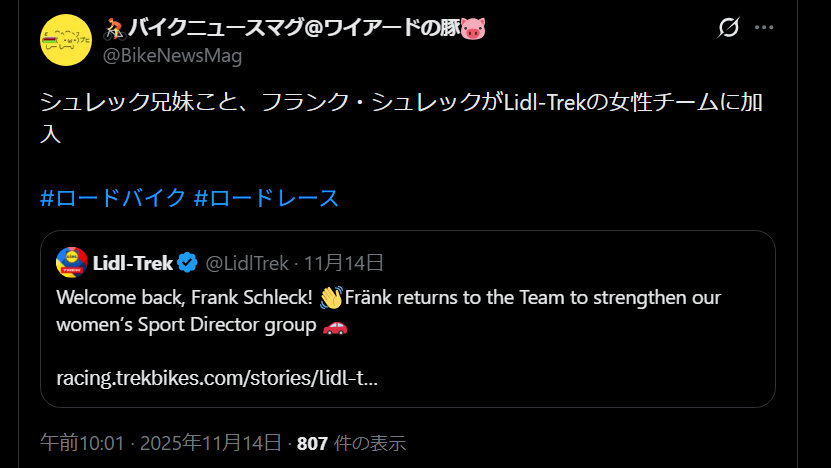Open the @LidlTrek handle
This screenshot has height=468, width=831.
coord(249,264)
